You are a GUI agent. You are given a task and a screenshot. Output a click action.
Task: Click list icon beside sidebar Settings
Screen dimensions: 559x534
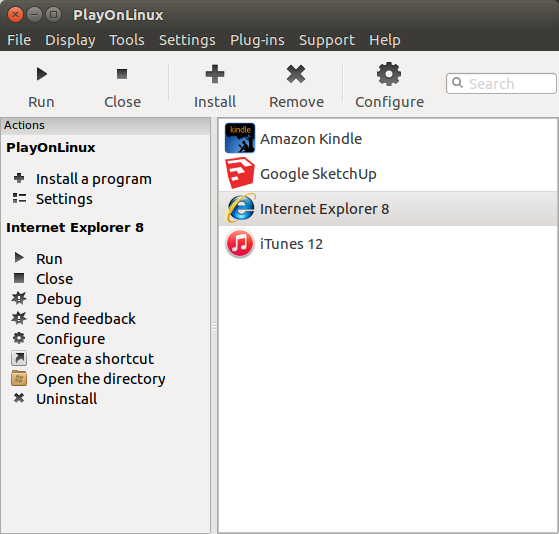pos(19,198)
